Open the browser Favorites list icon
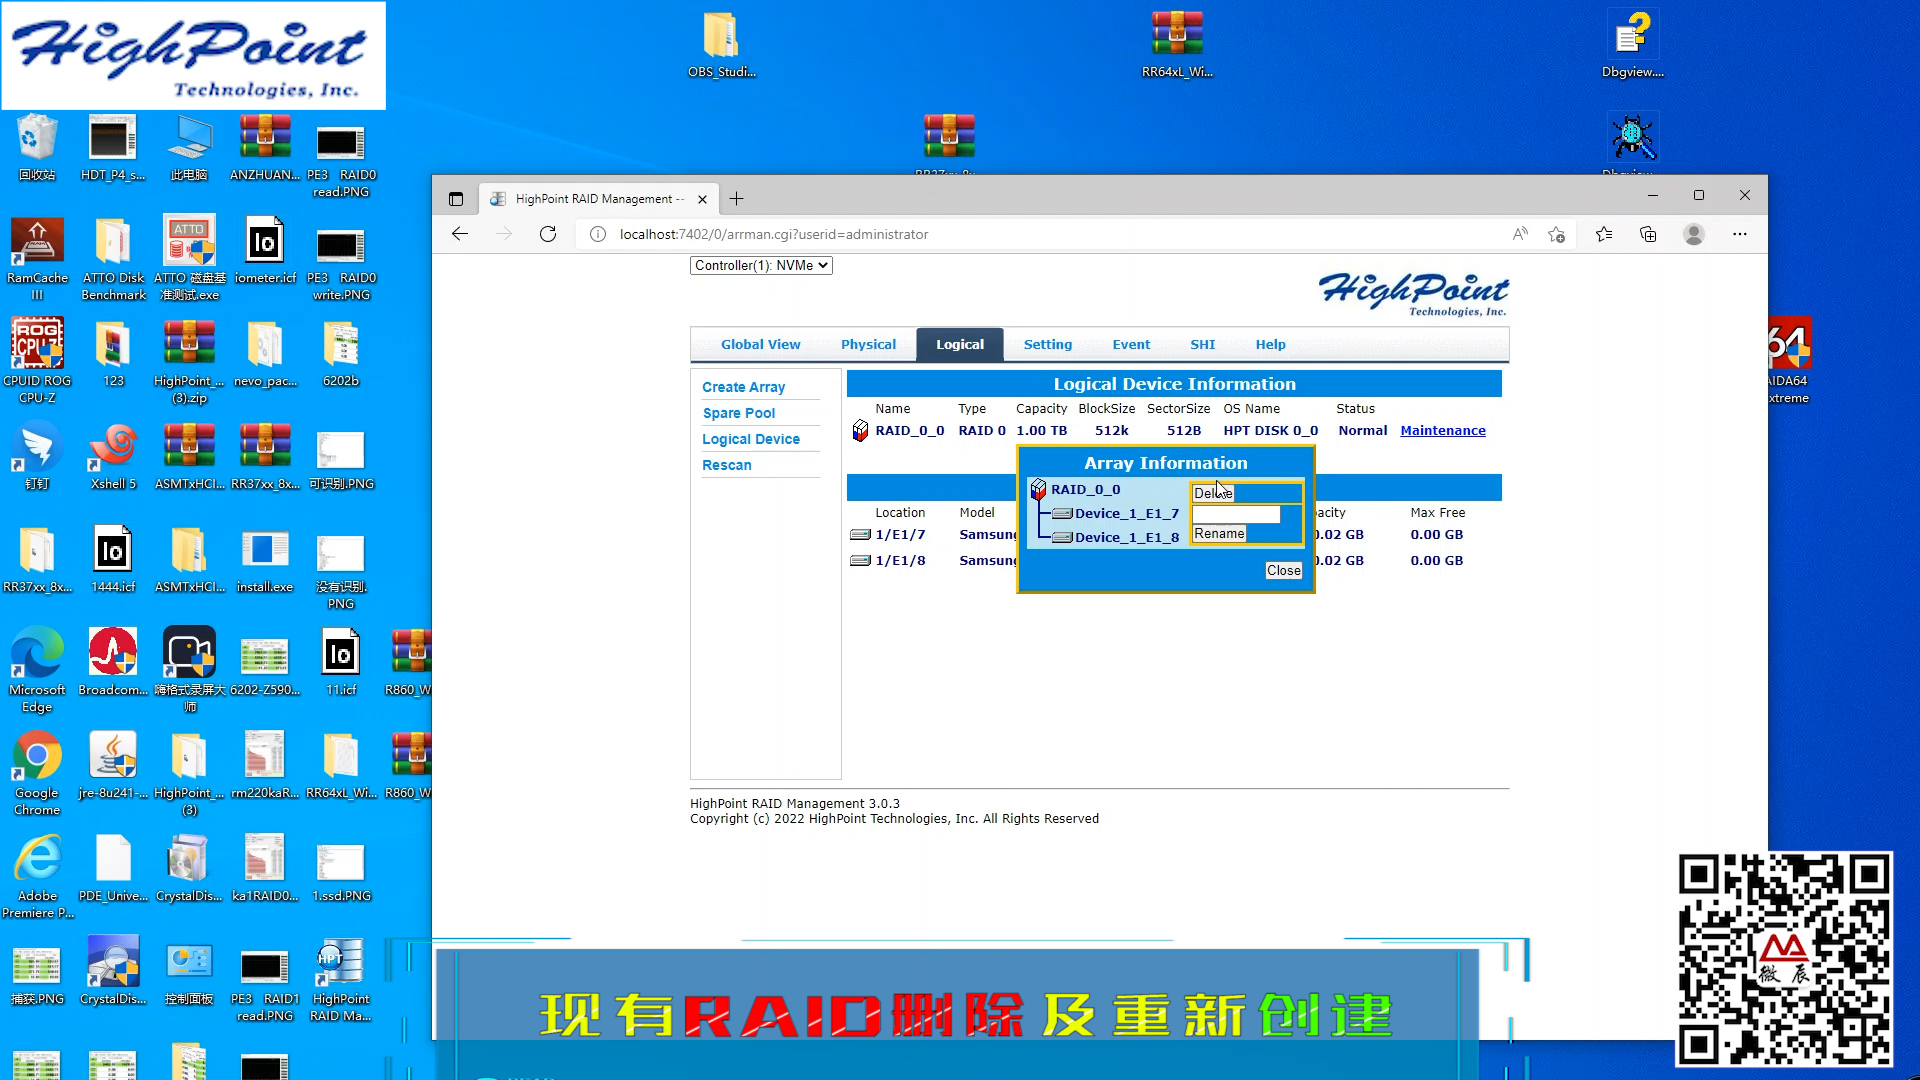Screen dimensions: 1920x1080 [1604, 234]
